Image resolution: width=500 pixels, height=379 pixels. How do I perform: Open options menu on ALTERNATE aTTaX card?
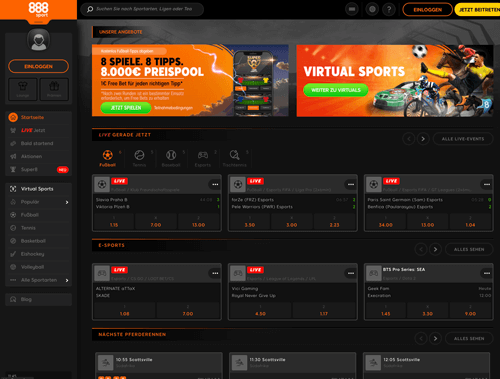(x=215, y=273)
